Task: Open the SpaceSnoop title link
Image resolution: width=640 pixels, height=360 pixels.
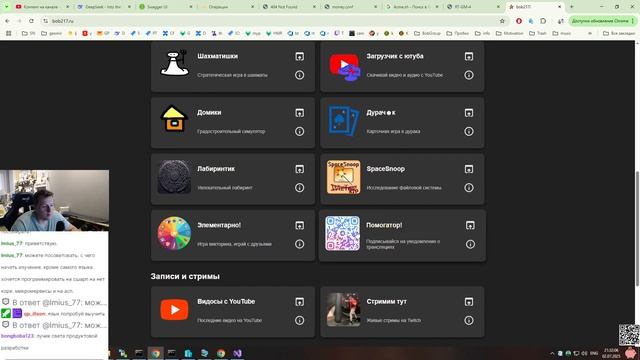Action: [x=385, y=169]
